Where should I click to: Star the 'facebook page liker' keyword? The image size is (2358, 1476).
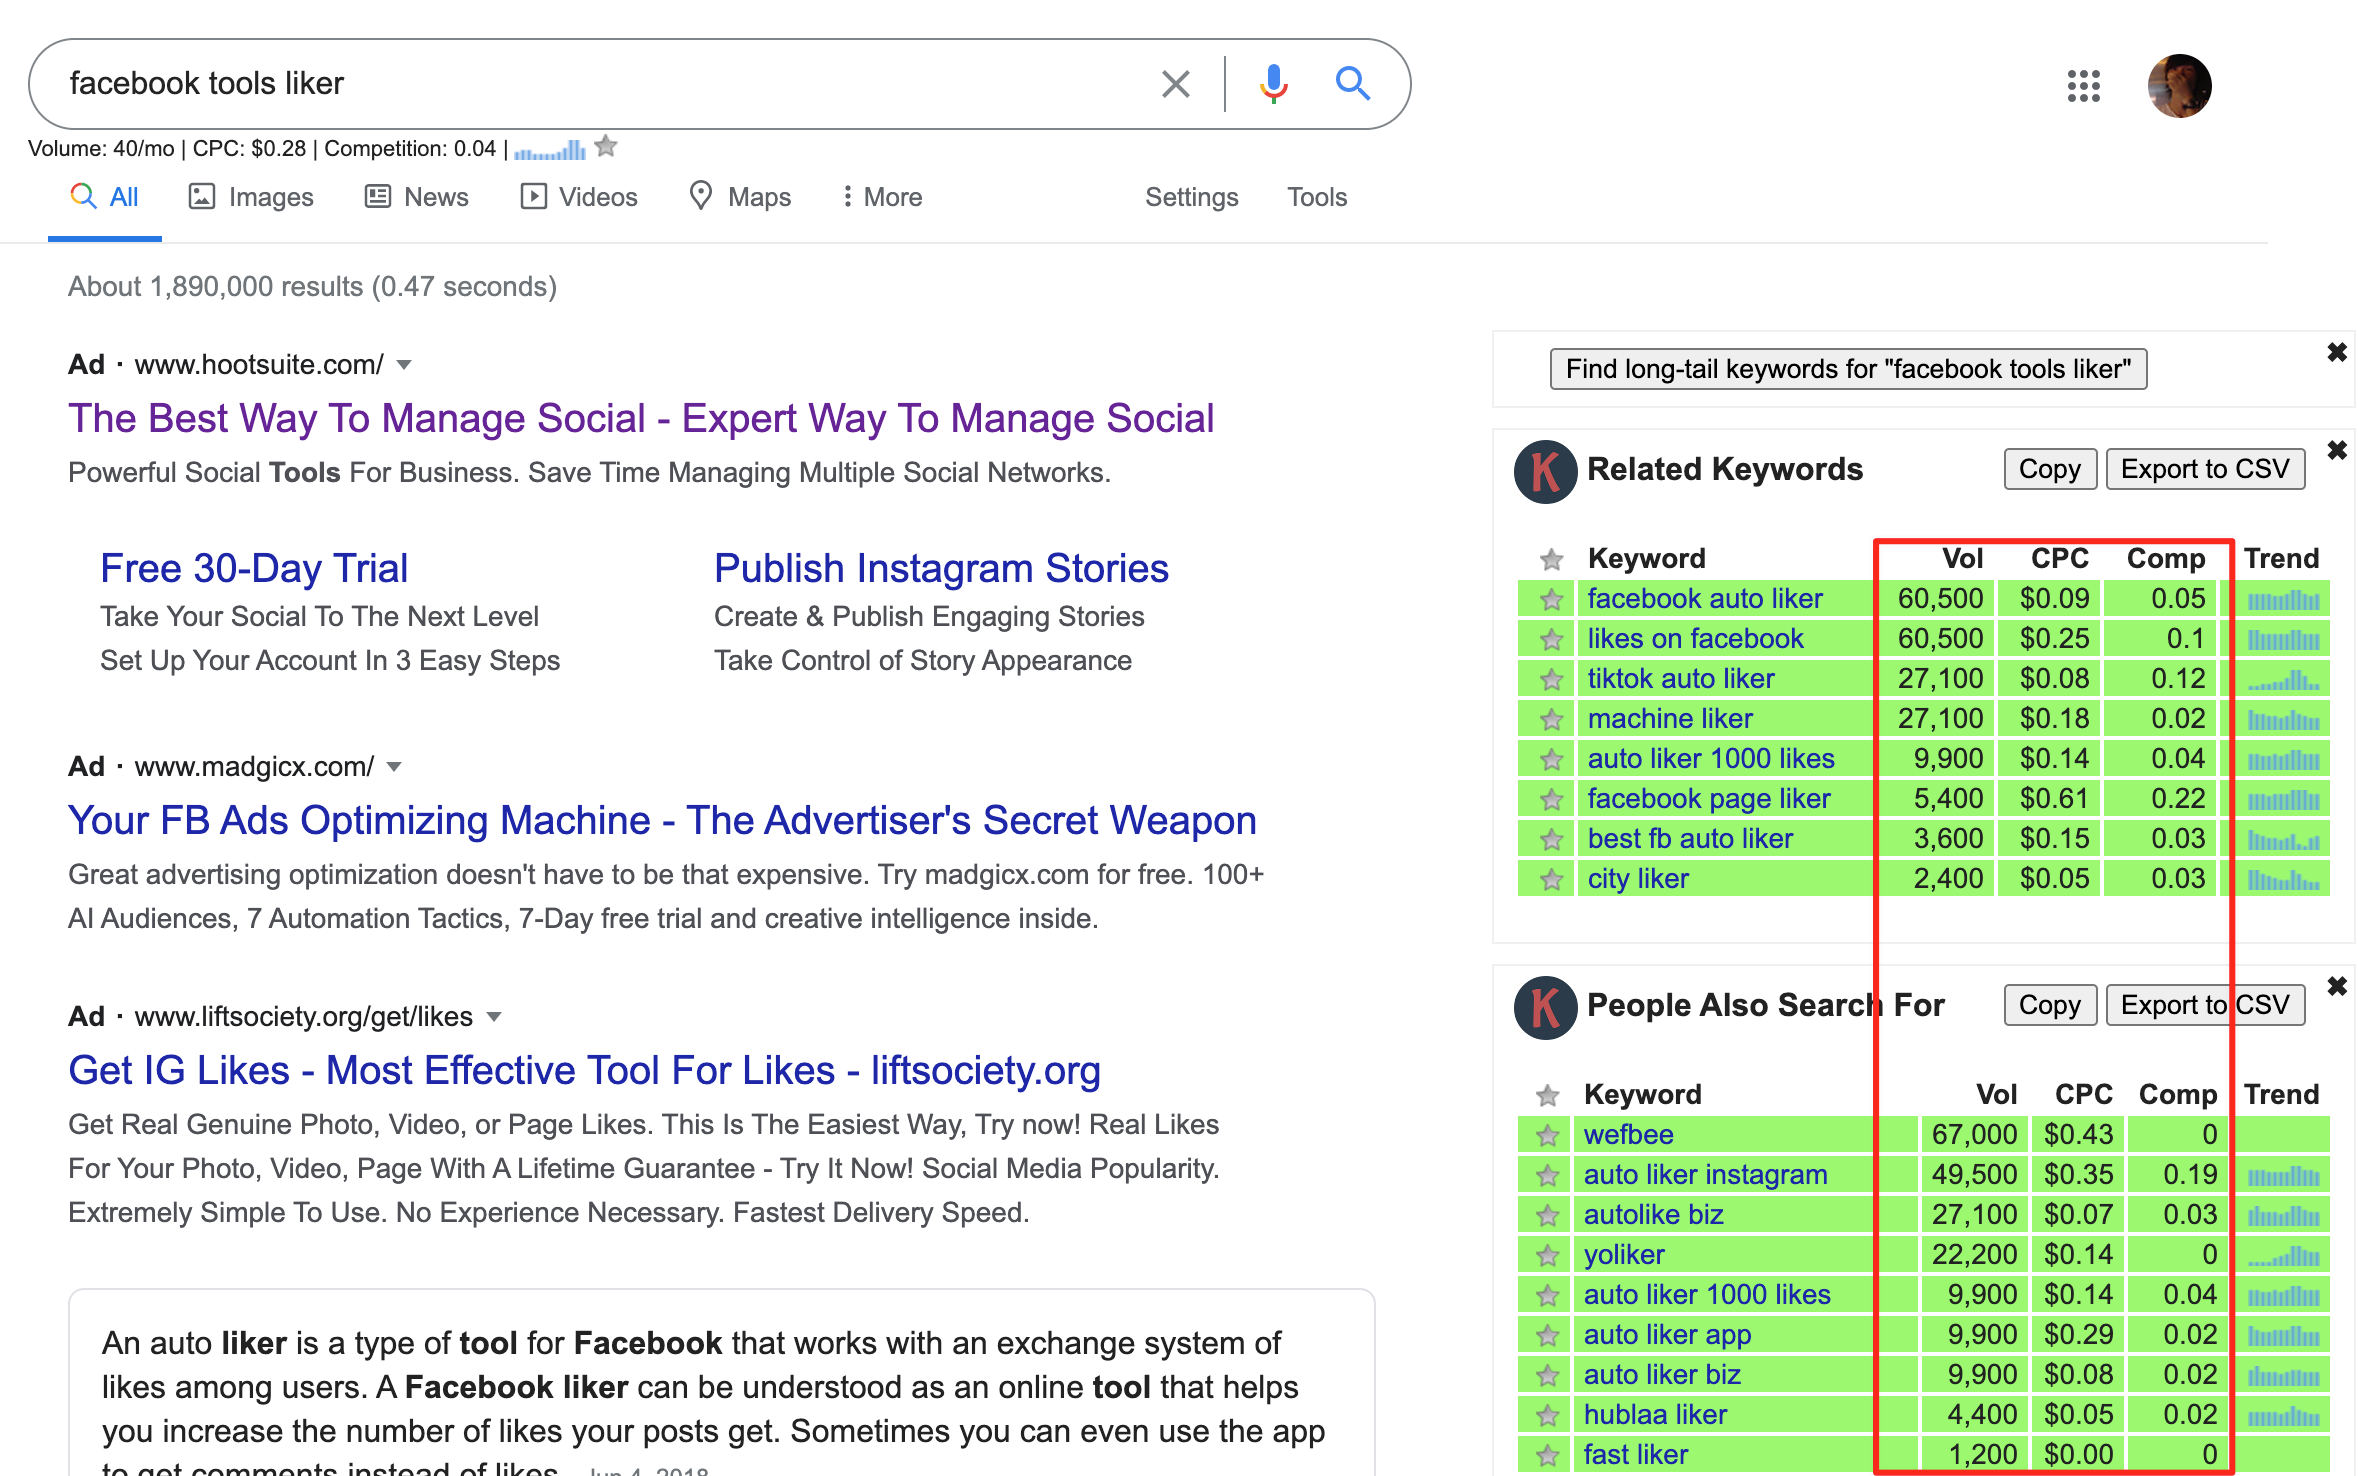(x=1551, y=799)
